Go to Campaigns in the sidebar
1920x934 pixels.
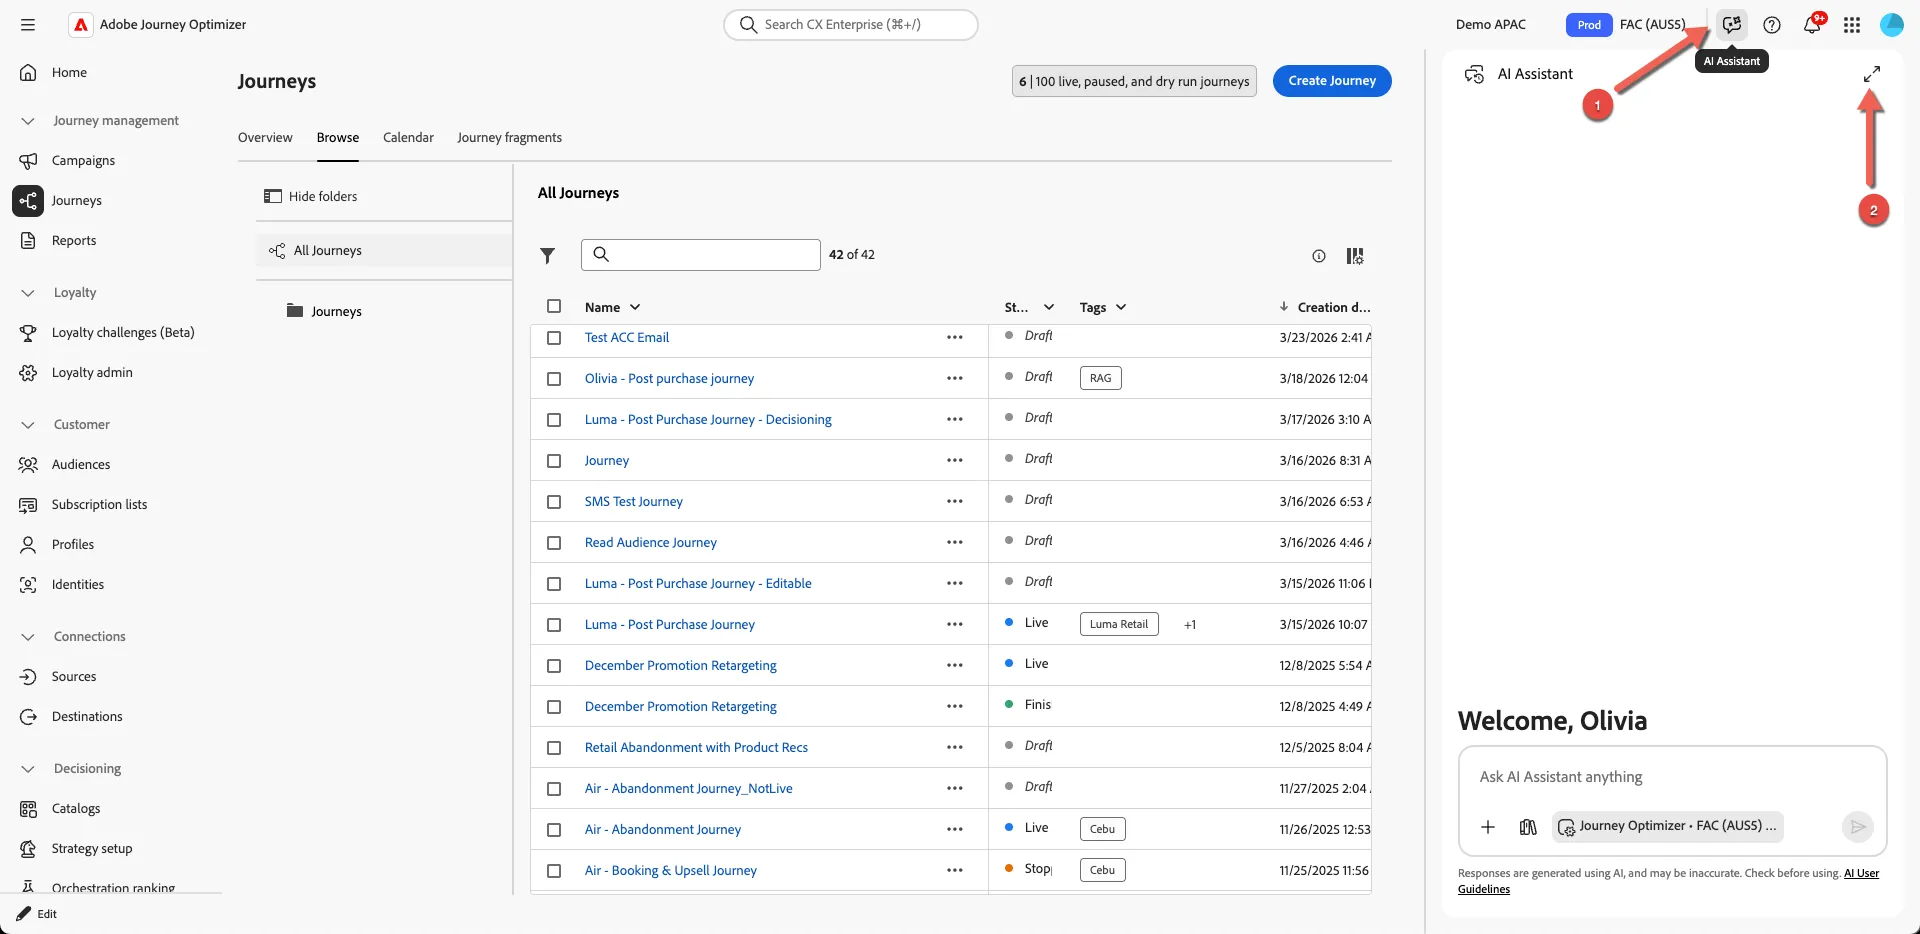[x=83, y=161]
